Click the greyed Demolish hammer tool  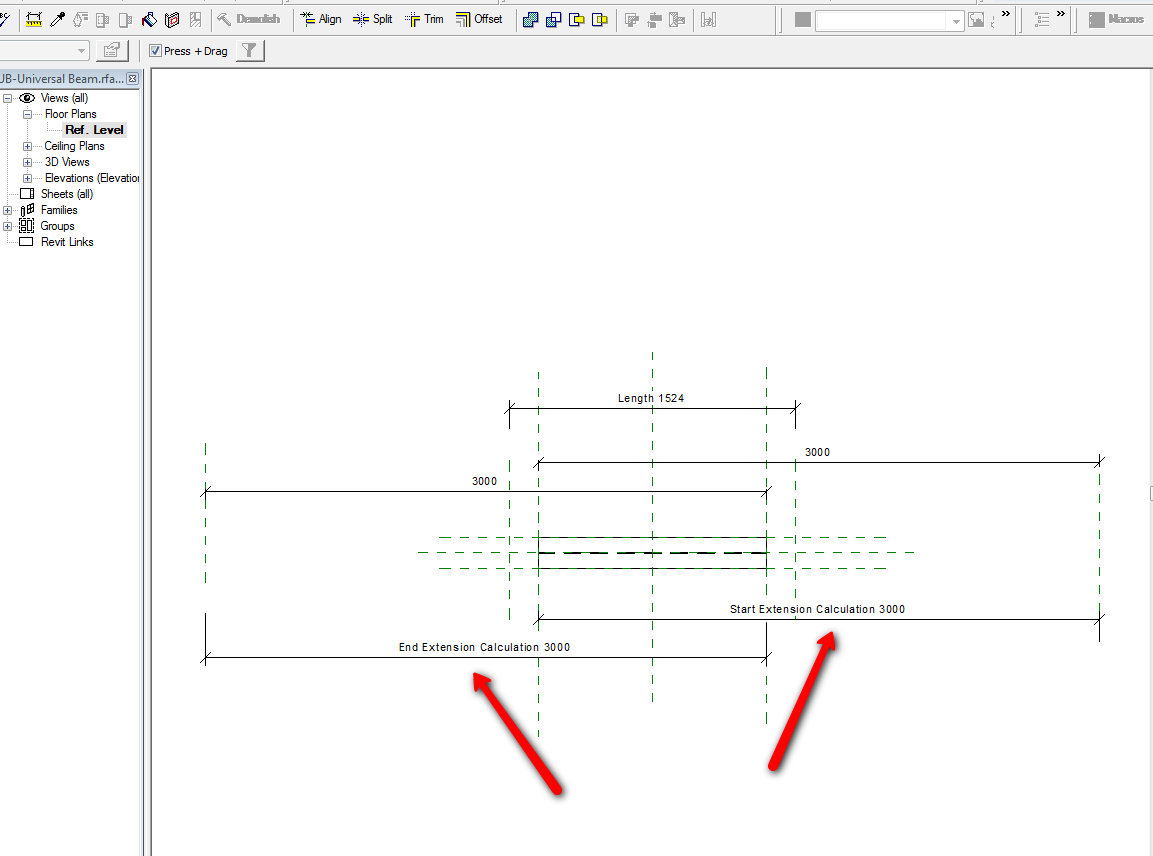pos(248,19)
